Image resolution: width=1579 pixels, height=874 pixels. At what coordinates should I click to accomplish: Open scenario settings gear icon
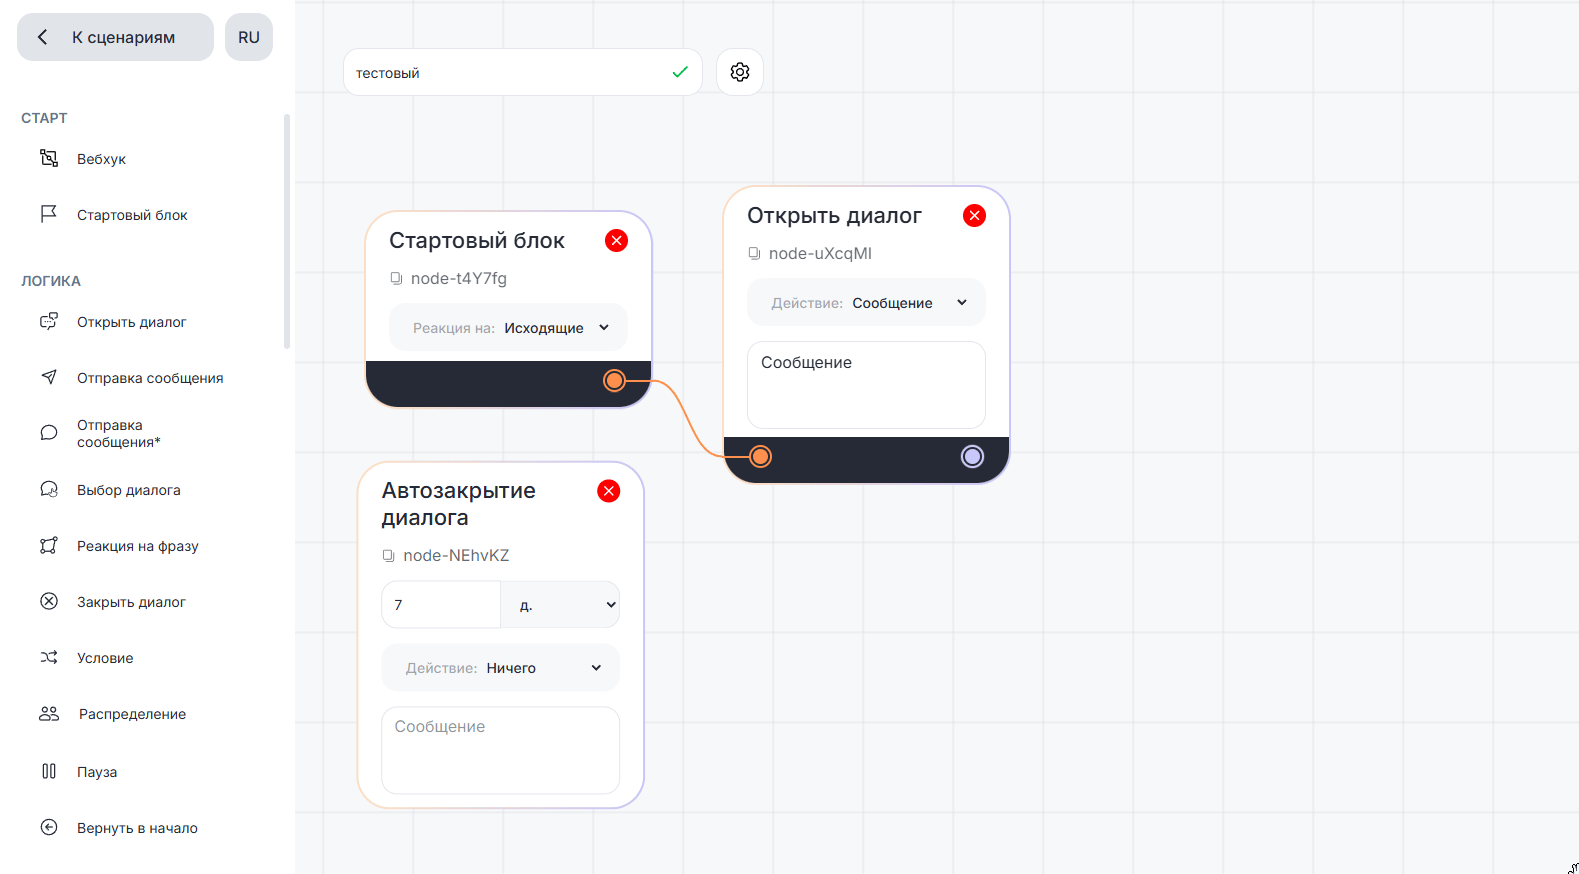(740, 72)
